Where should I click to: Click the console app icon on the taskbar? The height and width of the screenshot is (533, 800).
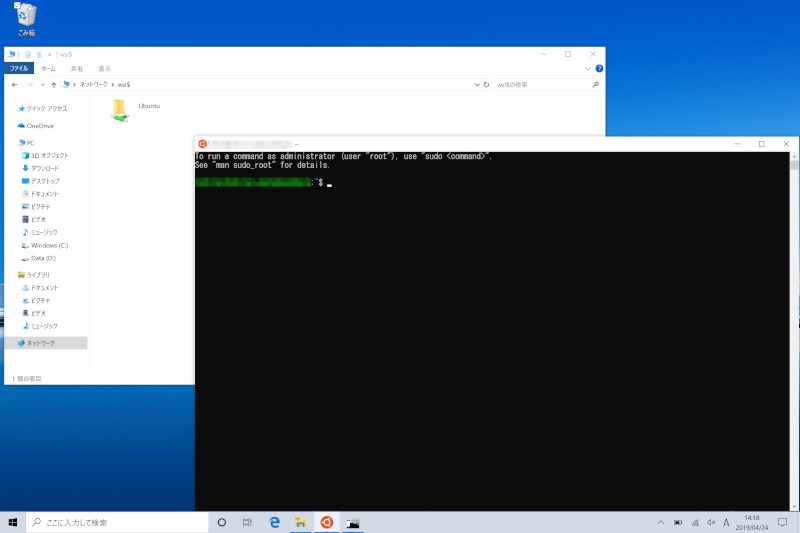coord(353,522)
